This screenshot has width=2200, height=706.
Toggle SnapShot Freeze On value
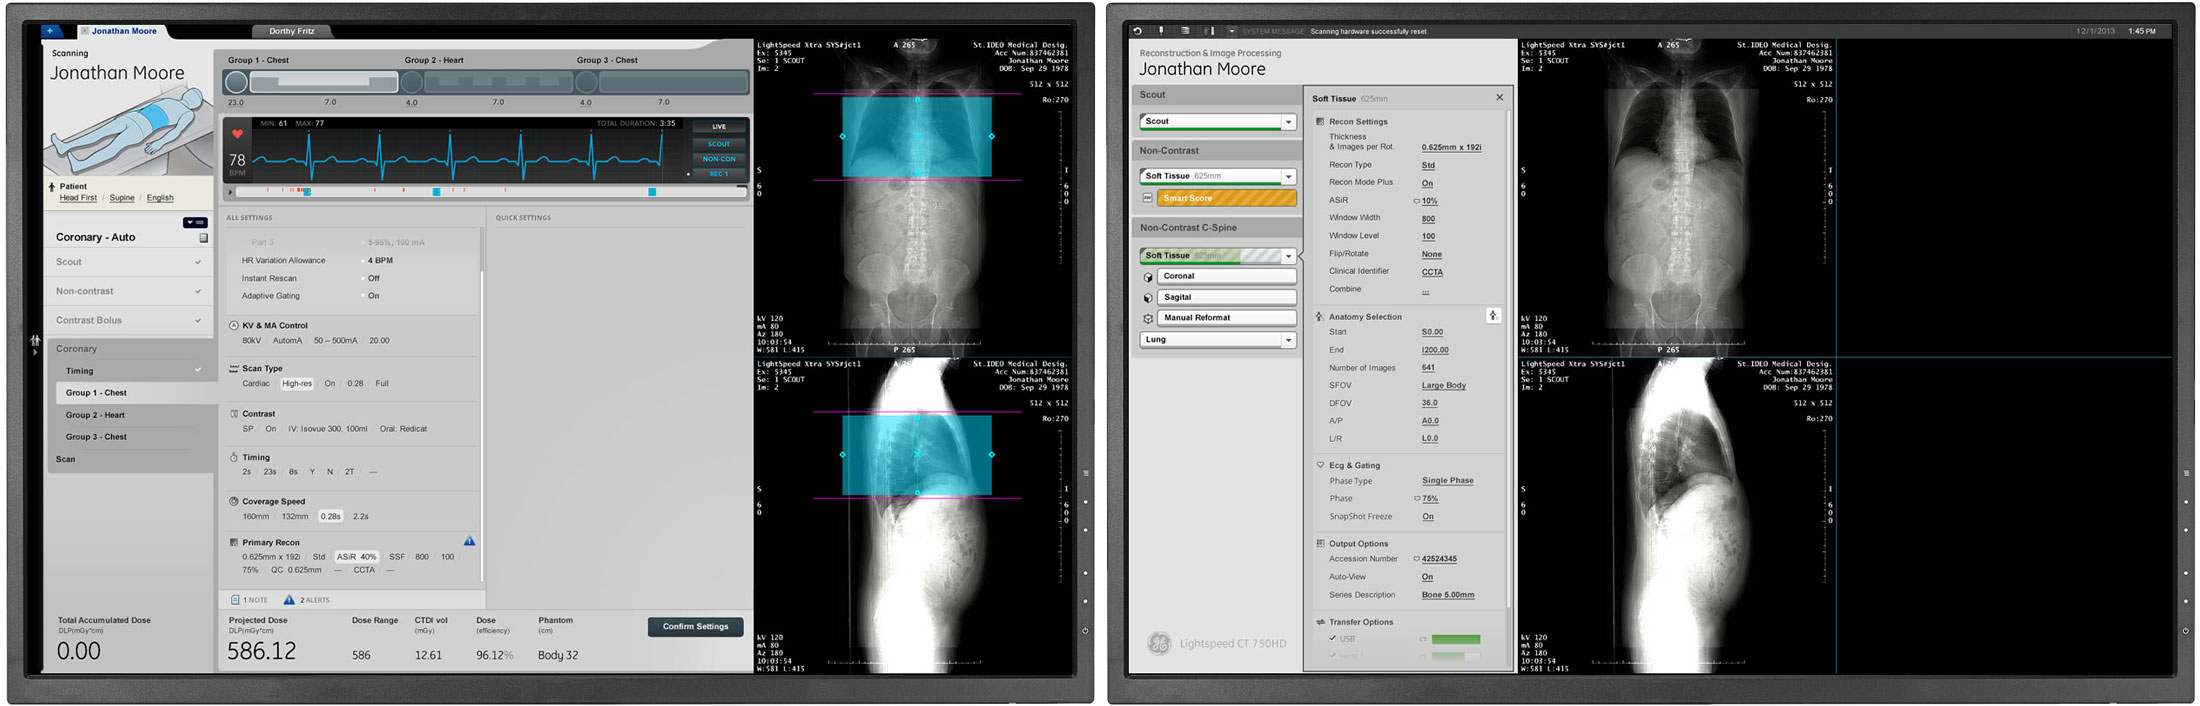pos(1427,517)
